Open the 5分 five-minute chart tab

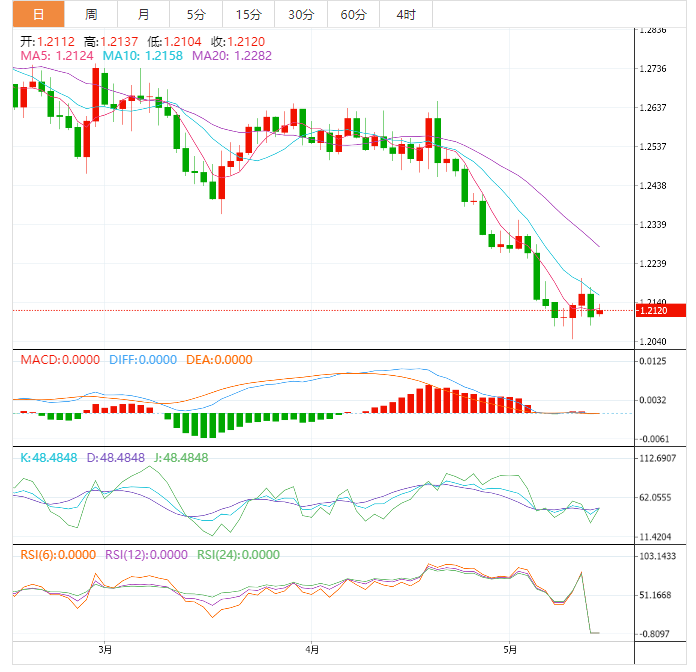(x=196, y=14)
